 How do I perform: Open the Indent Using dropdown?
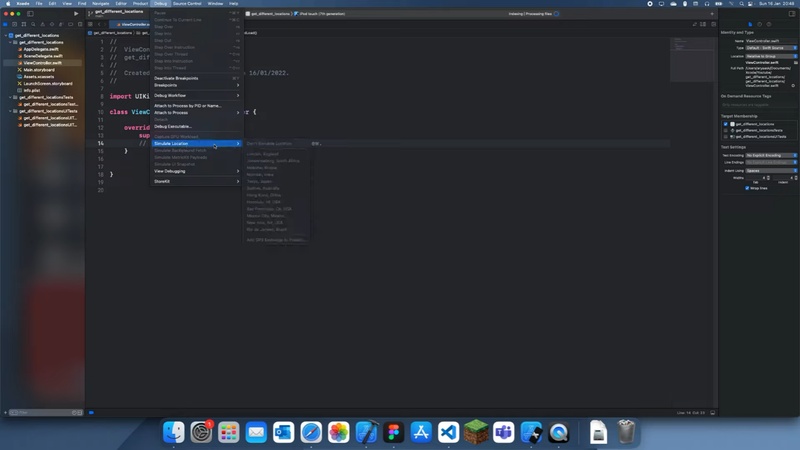click(x=771, y=170)
